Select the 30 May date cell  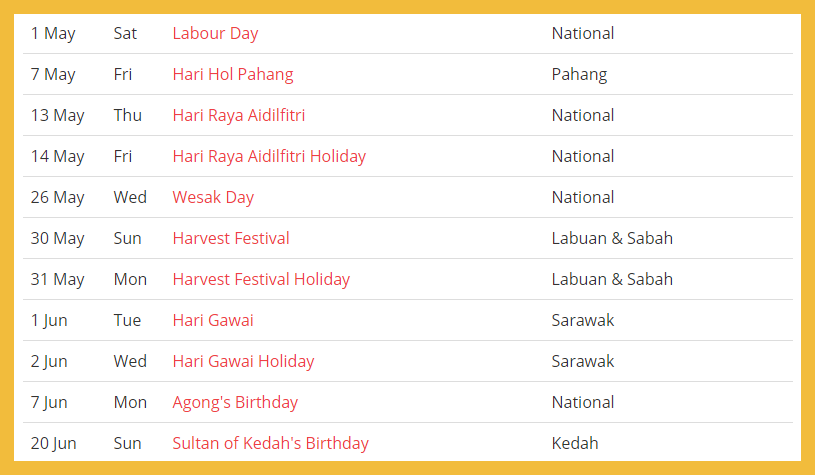pyautogui.click(x=57, y=238)
